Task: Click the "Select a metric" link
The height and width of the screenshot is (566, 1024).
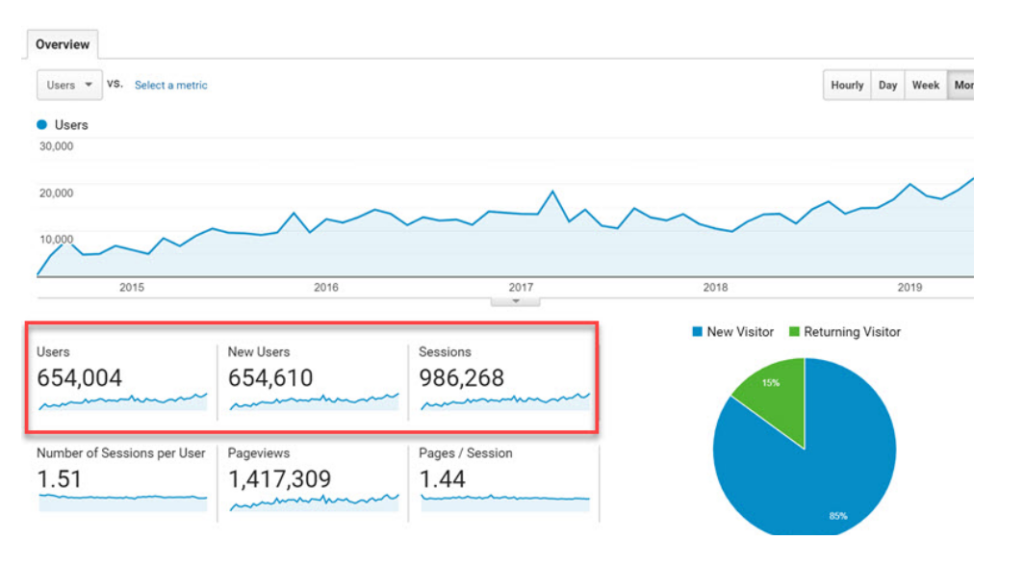Action: [x=171, y=85]
